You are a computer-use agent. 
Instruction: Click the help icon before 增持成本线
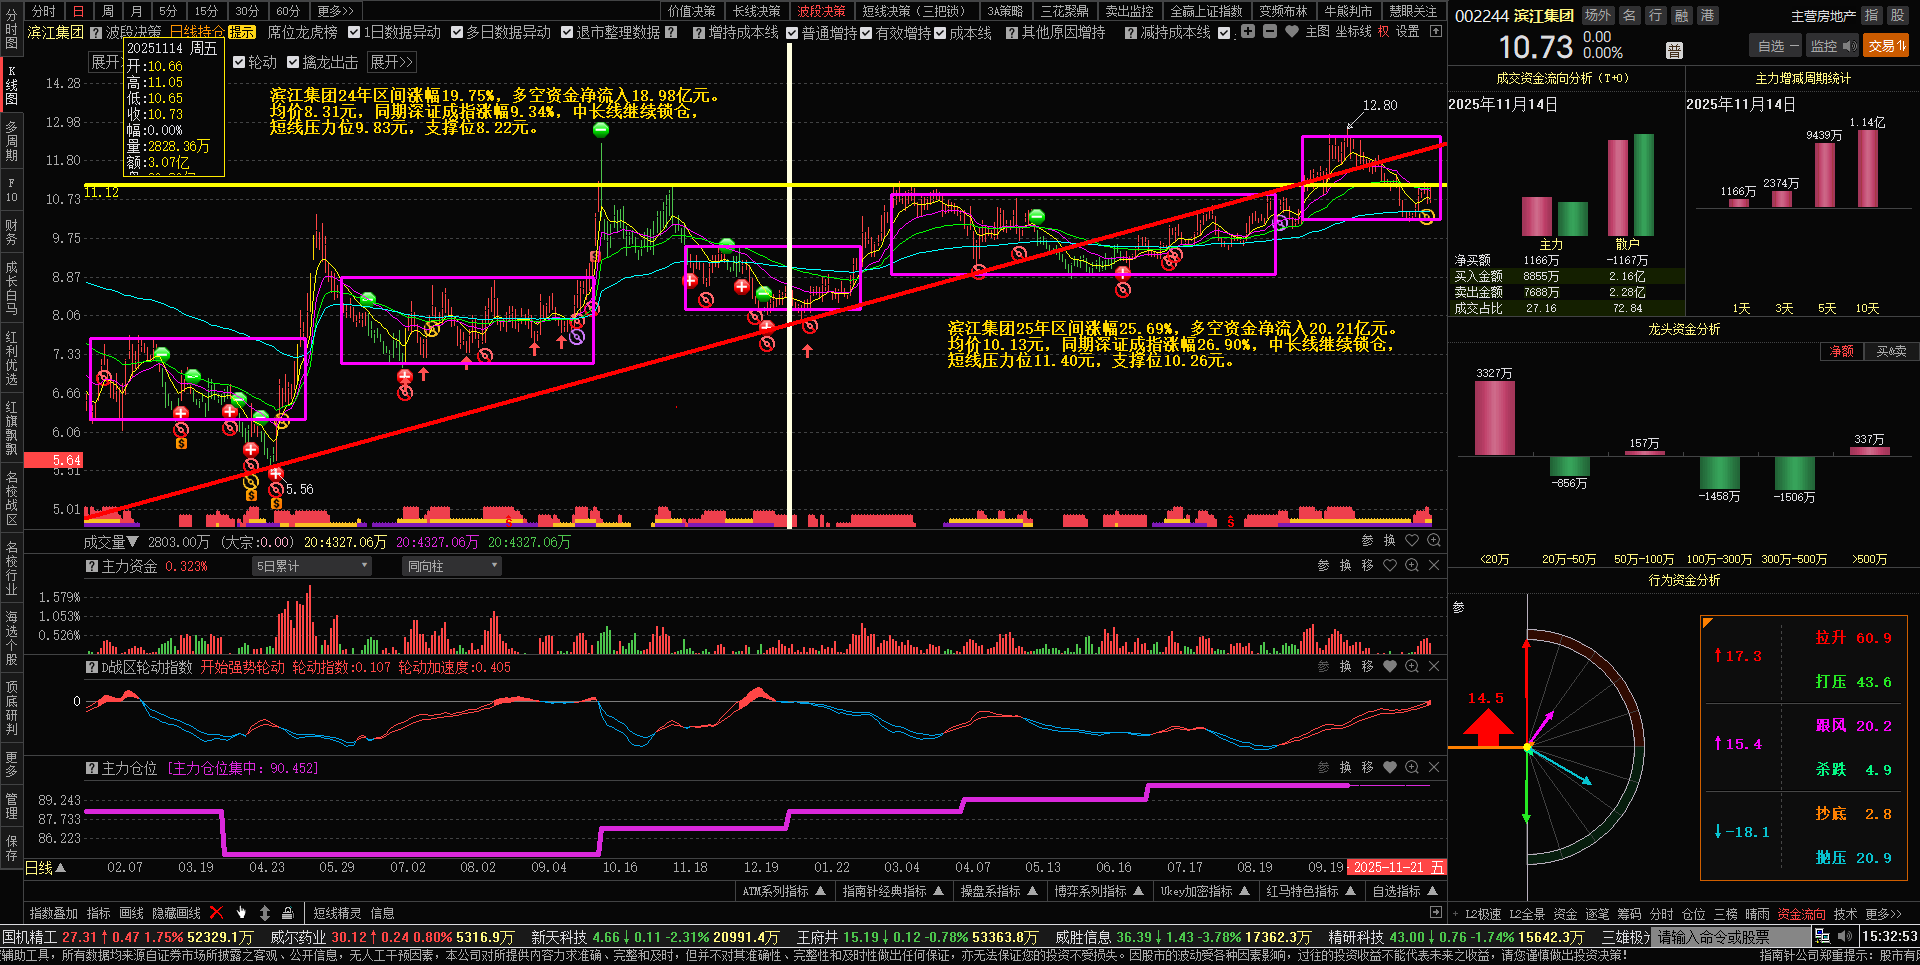[699, 33]
